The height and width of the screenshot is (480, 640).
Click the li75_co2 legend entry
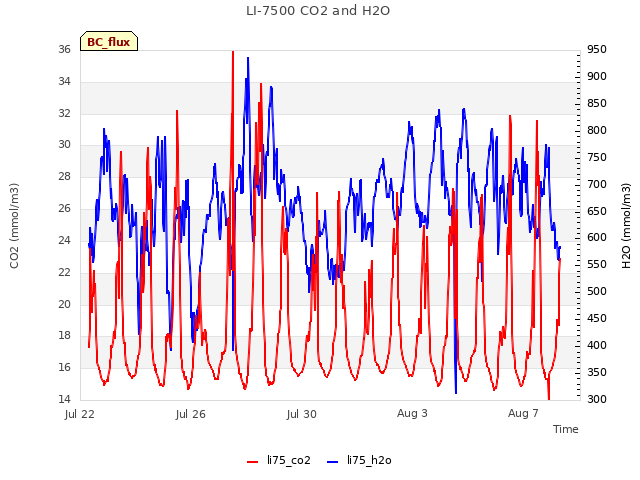(279, 460)
